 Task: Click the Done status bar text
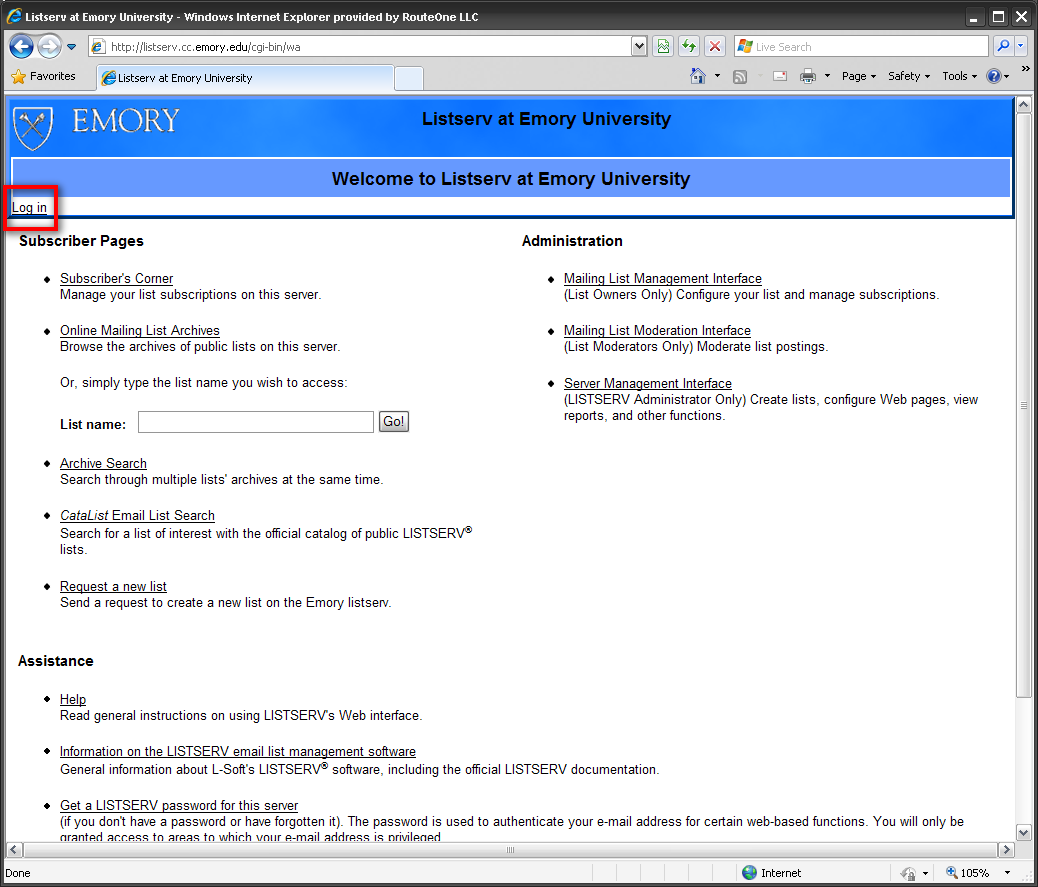(18, 873)
